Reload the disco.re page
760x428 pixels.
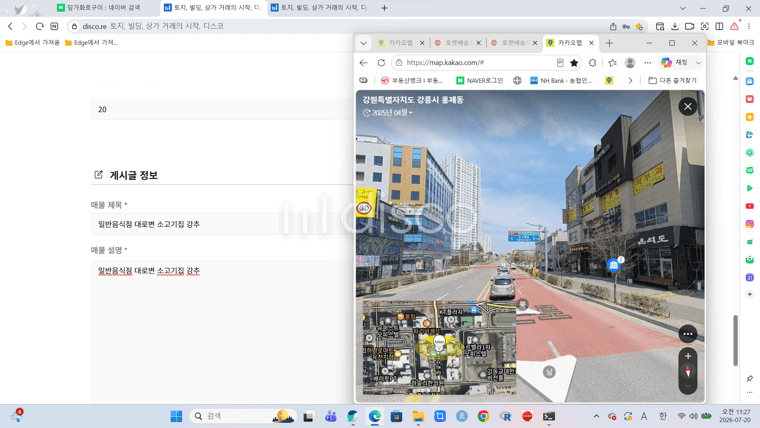pos(40,26)
